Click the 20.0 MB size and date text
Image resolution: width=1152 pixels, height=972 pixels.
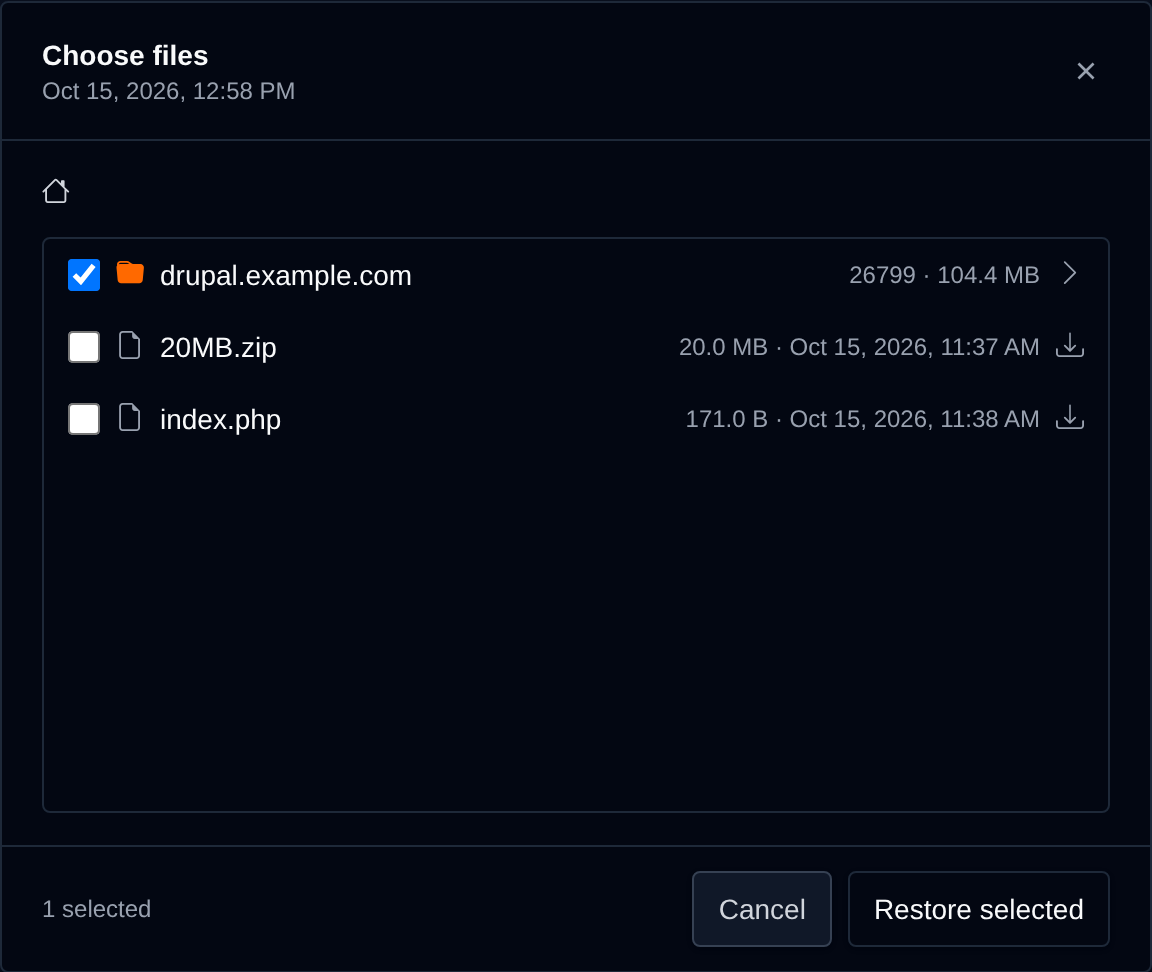click(859, 347)
